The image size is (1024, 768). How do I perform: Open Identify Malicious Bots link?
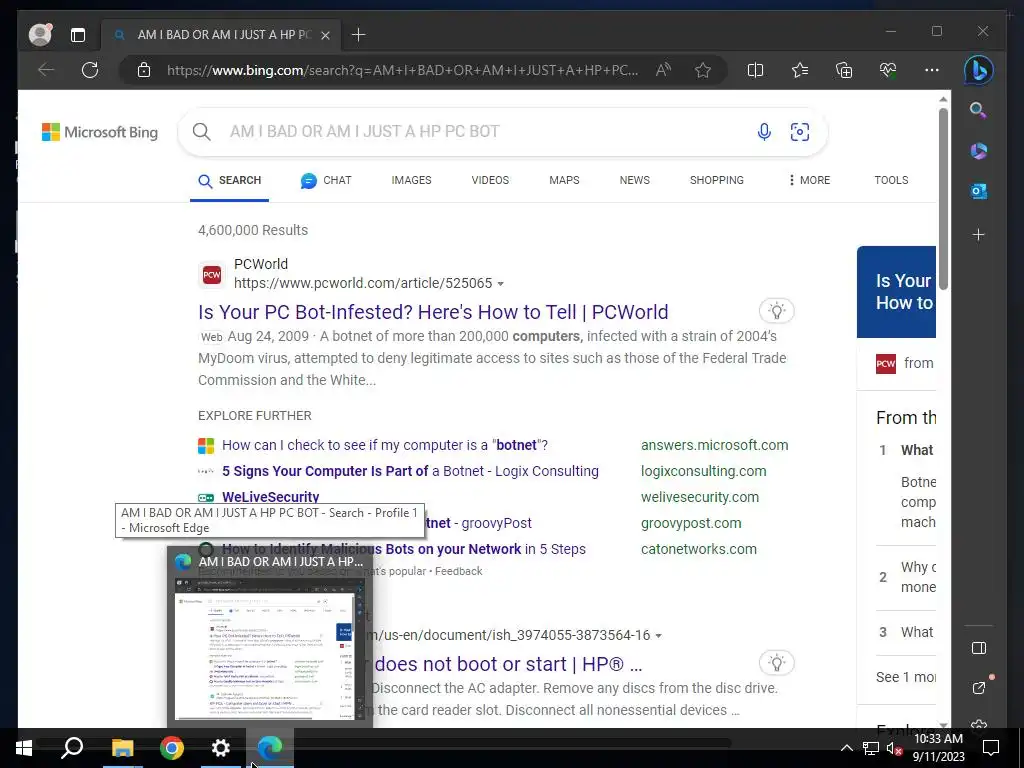[x=404, y=550]
